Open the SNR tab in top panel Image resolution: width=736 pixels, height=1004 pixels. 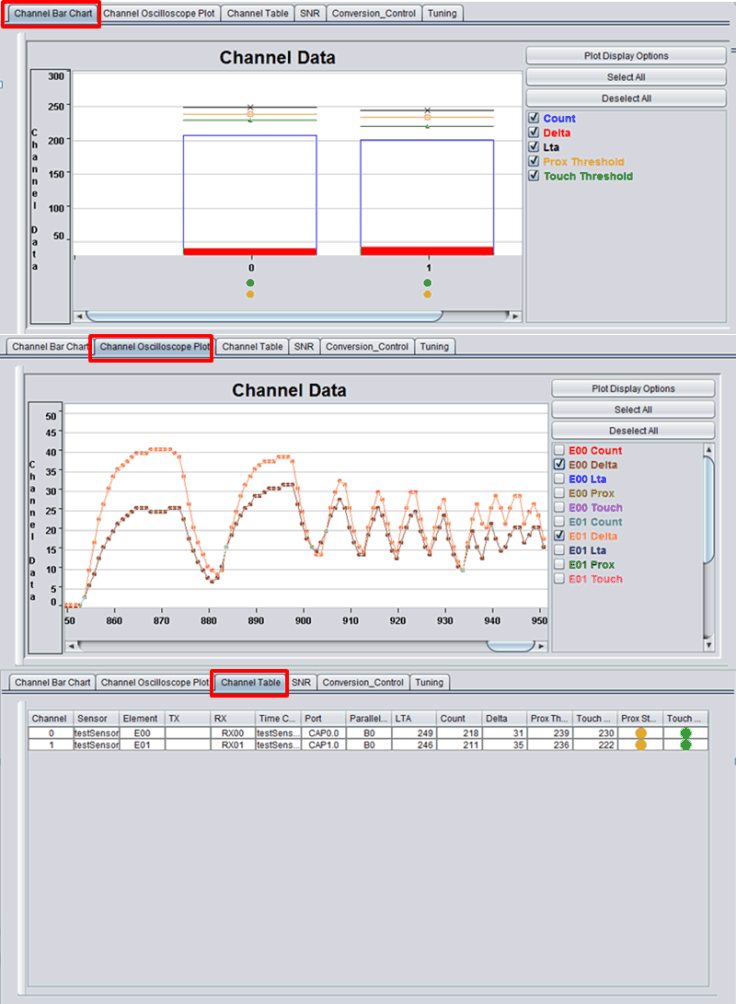pos(310,13)
